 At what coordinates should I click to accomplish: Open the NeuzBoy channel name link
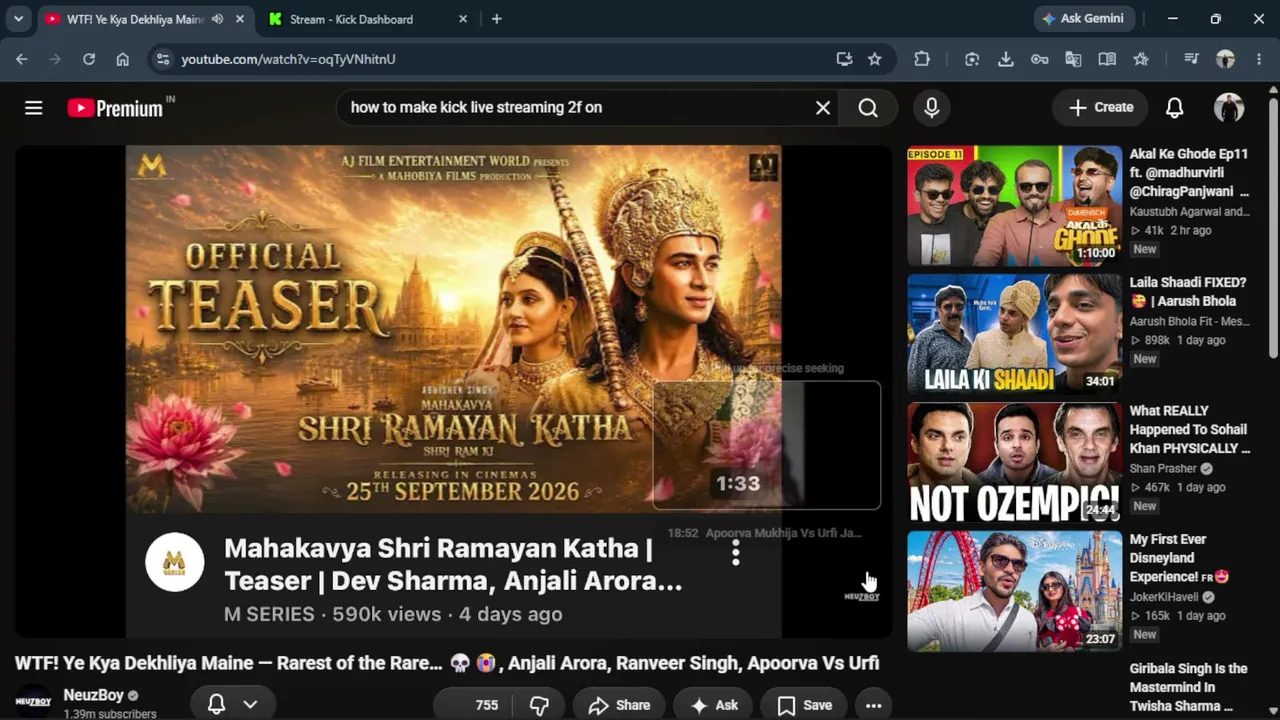coord(93,695)
